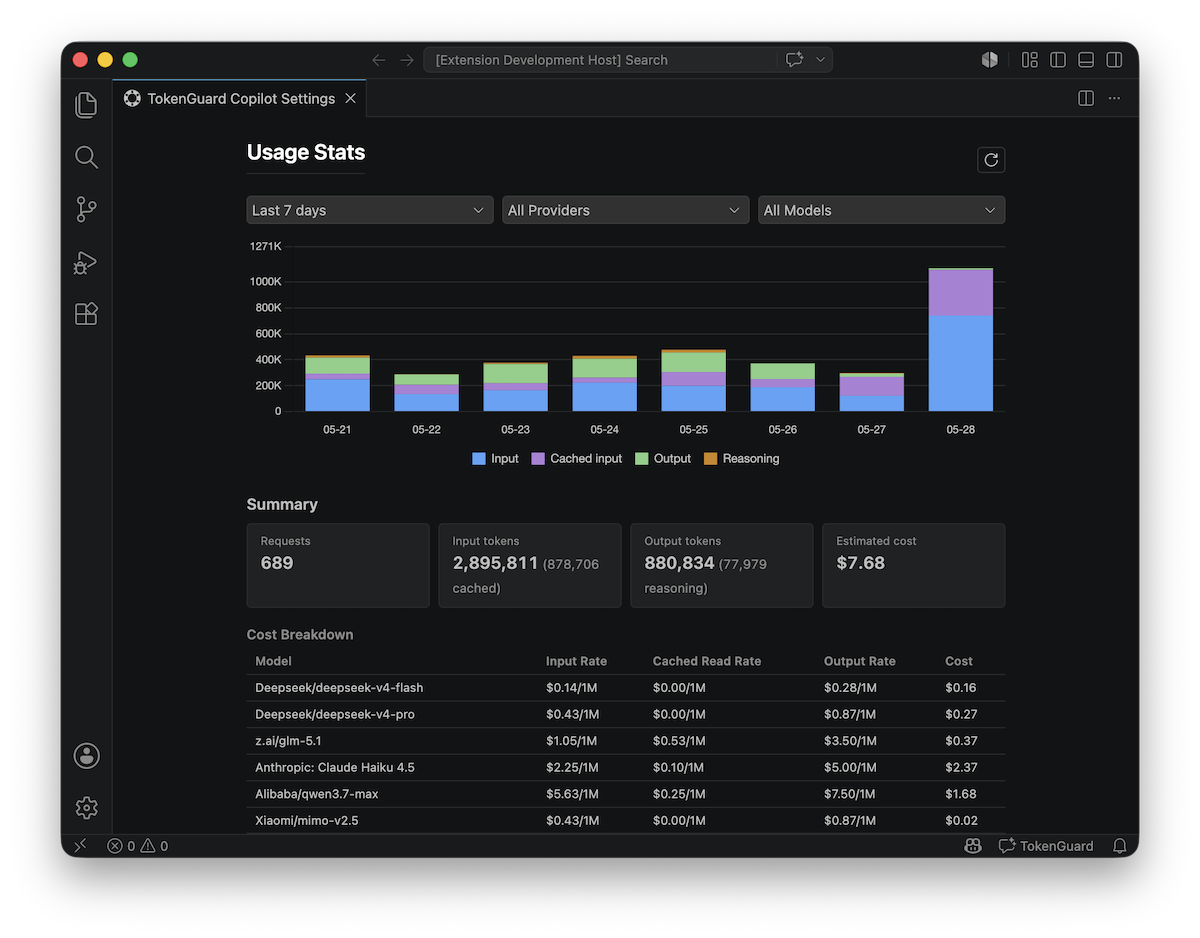Viewport: 1200px width, 938px height.
Task: Toggle the bottom panel
Action: click(x=1086, y=60)
